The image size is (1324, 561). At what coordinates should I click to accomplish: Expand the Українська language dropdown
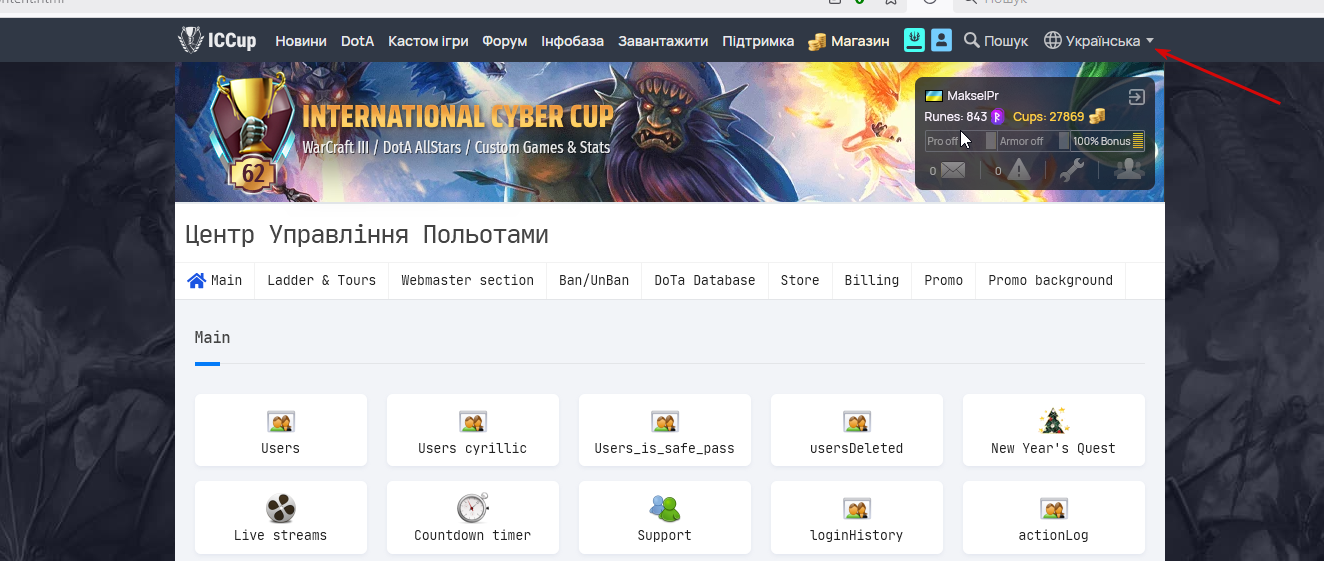coord(1099,41)
